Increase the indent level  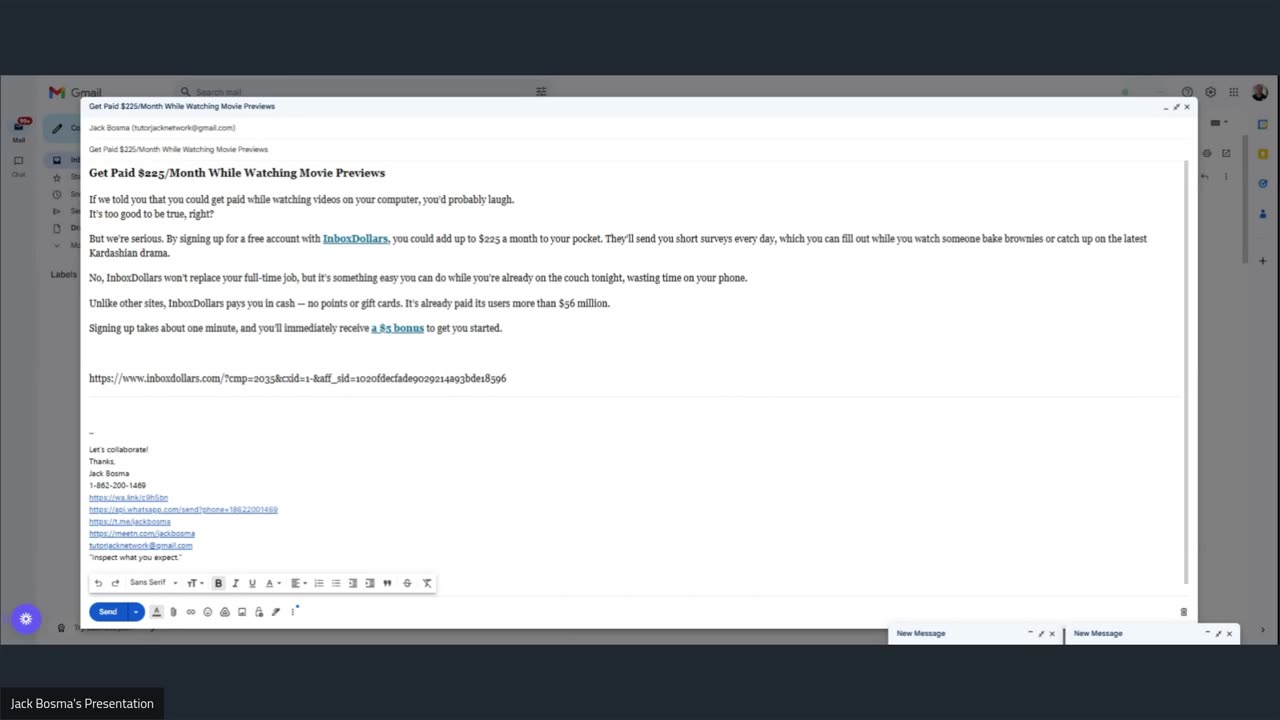[370, 583]
